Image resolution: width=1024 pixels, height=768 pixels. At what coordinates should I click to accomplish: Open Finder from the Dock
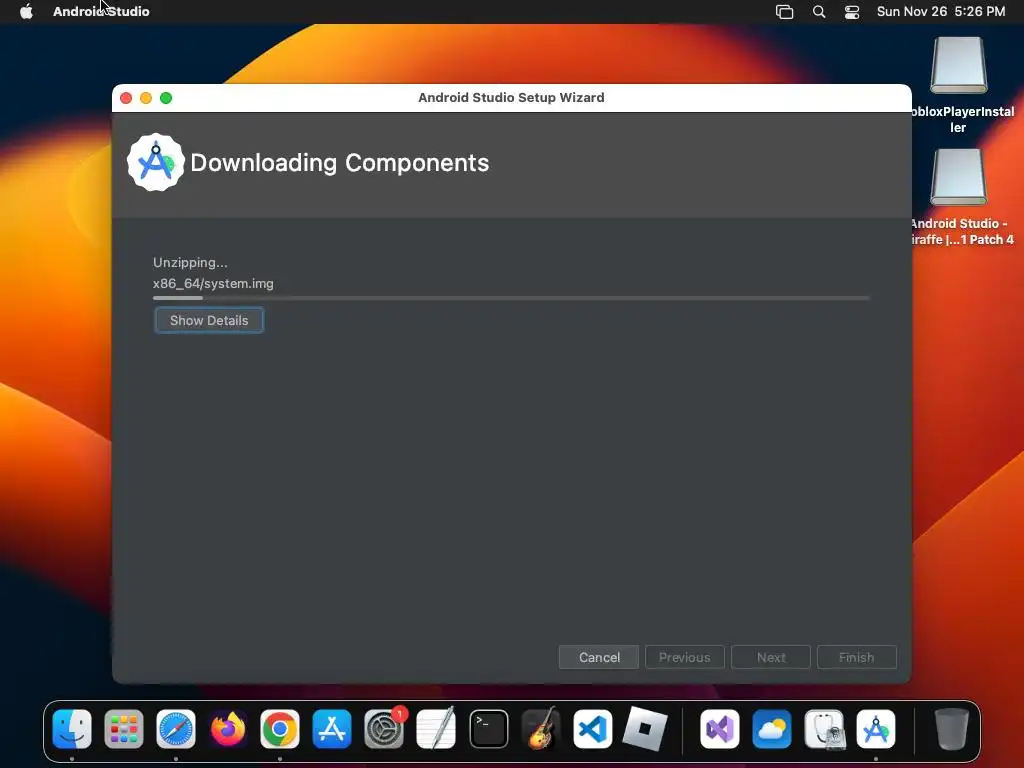[x=72, y=729]
